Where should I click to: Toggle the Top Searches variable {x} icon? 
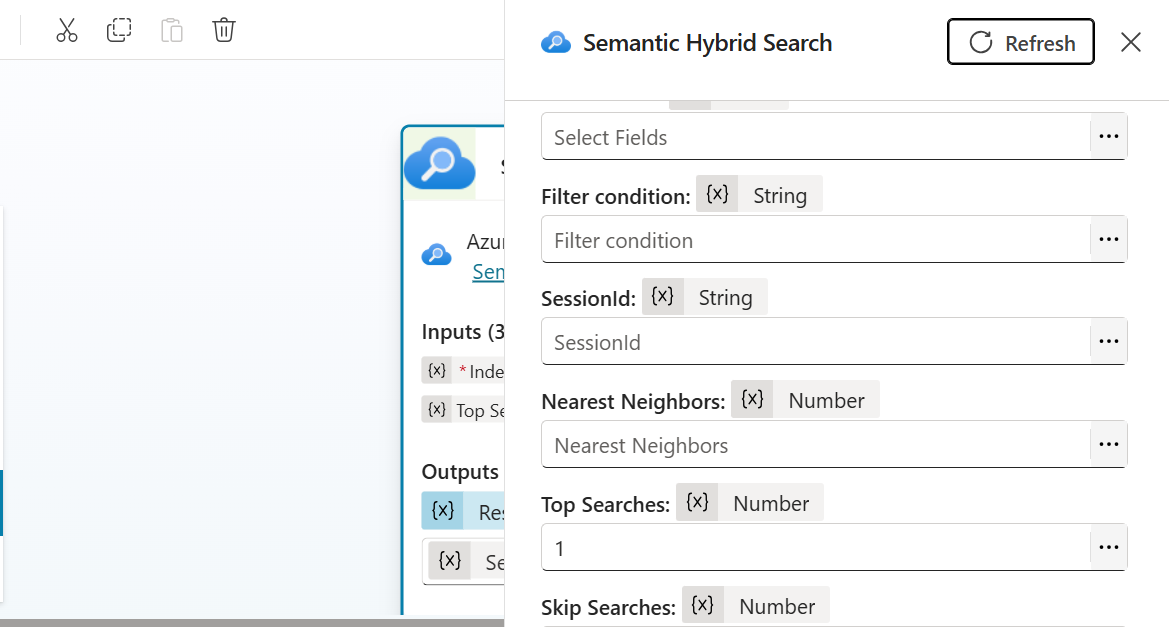(697, 502)
